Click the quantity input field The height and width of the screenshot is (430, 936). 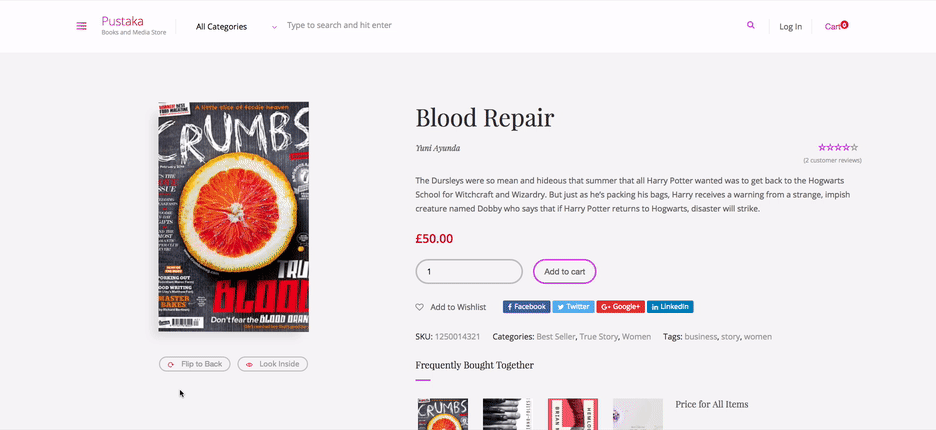(x=469, y=272)
